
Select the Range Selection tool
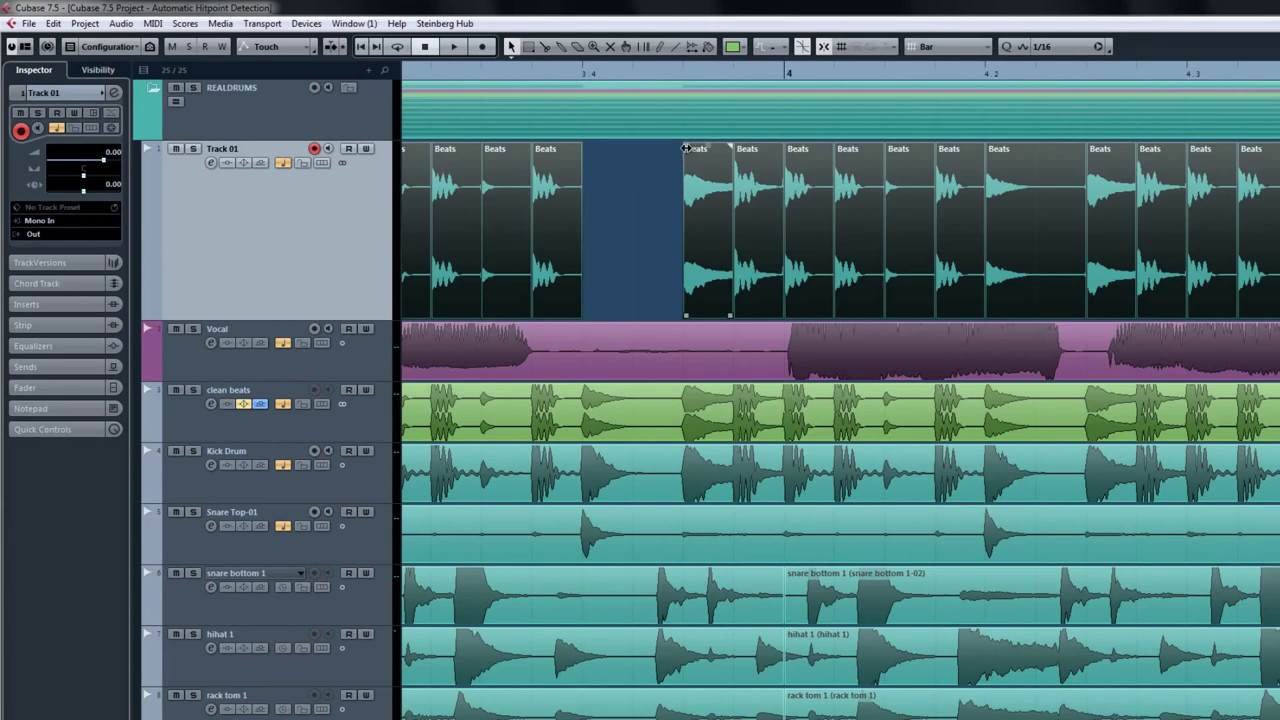pyautogui.click(x=528, y=47)
